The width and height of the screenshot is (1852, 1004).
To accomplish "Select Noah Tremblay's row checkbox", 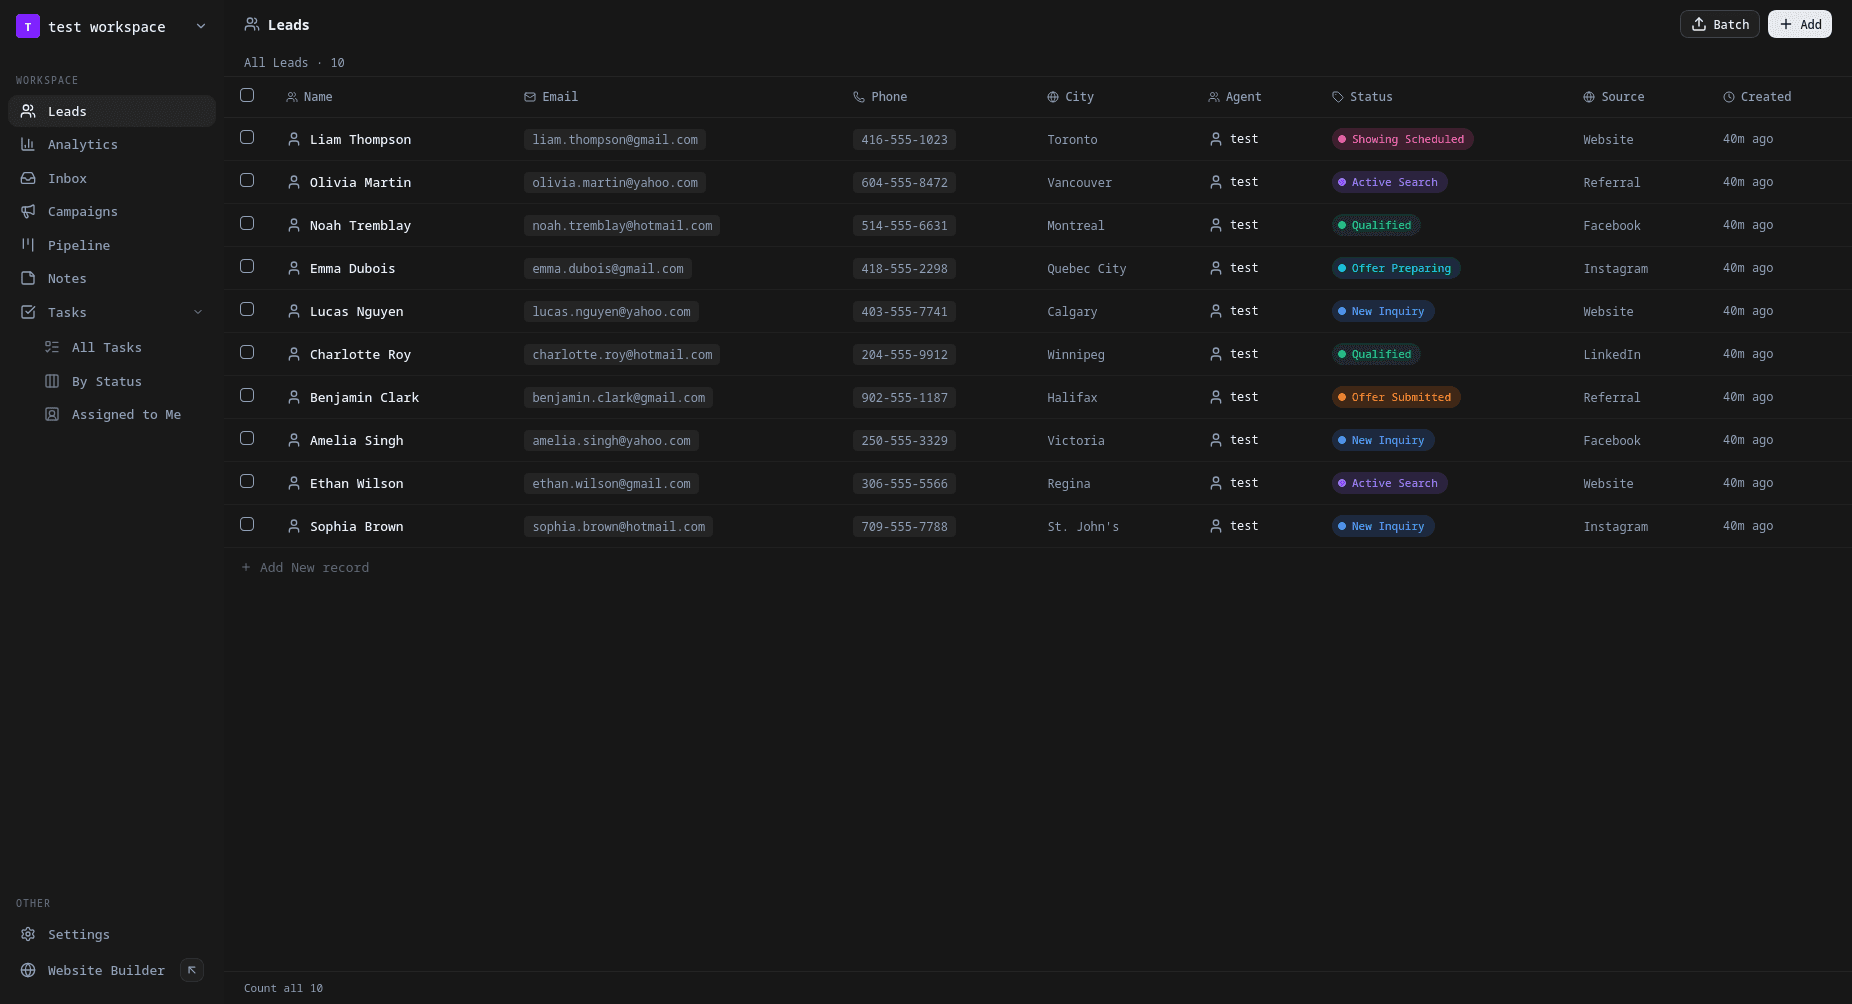I will coord(247,223).
